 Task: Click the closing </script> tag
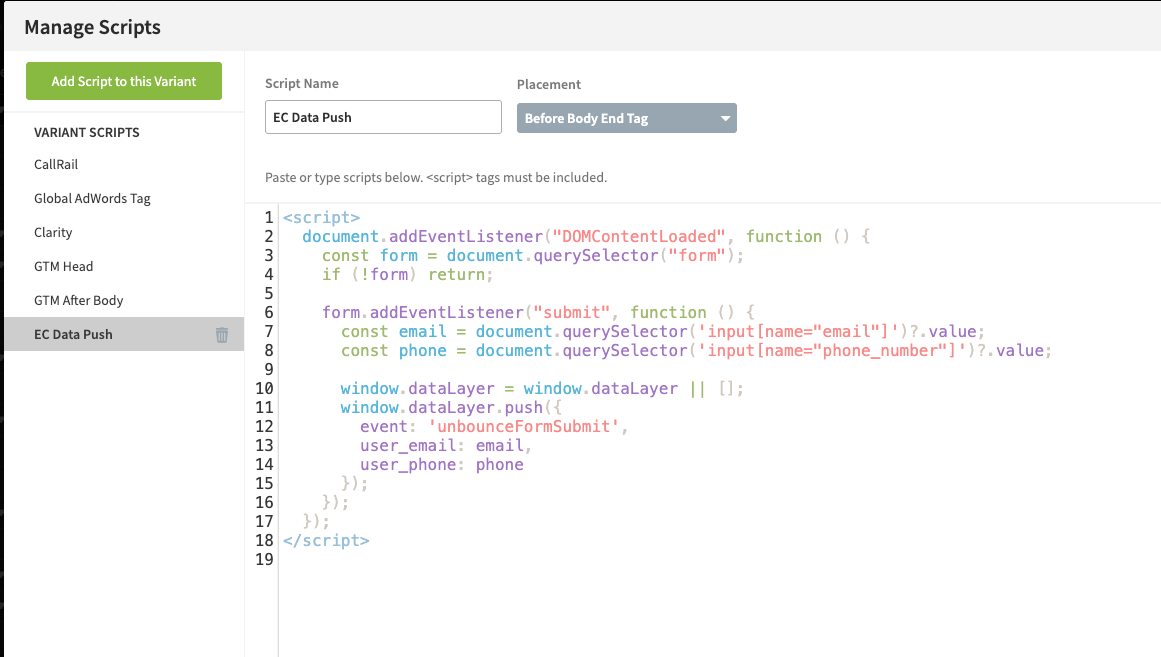coord(326,541)
